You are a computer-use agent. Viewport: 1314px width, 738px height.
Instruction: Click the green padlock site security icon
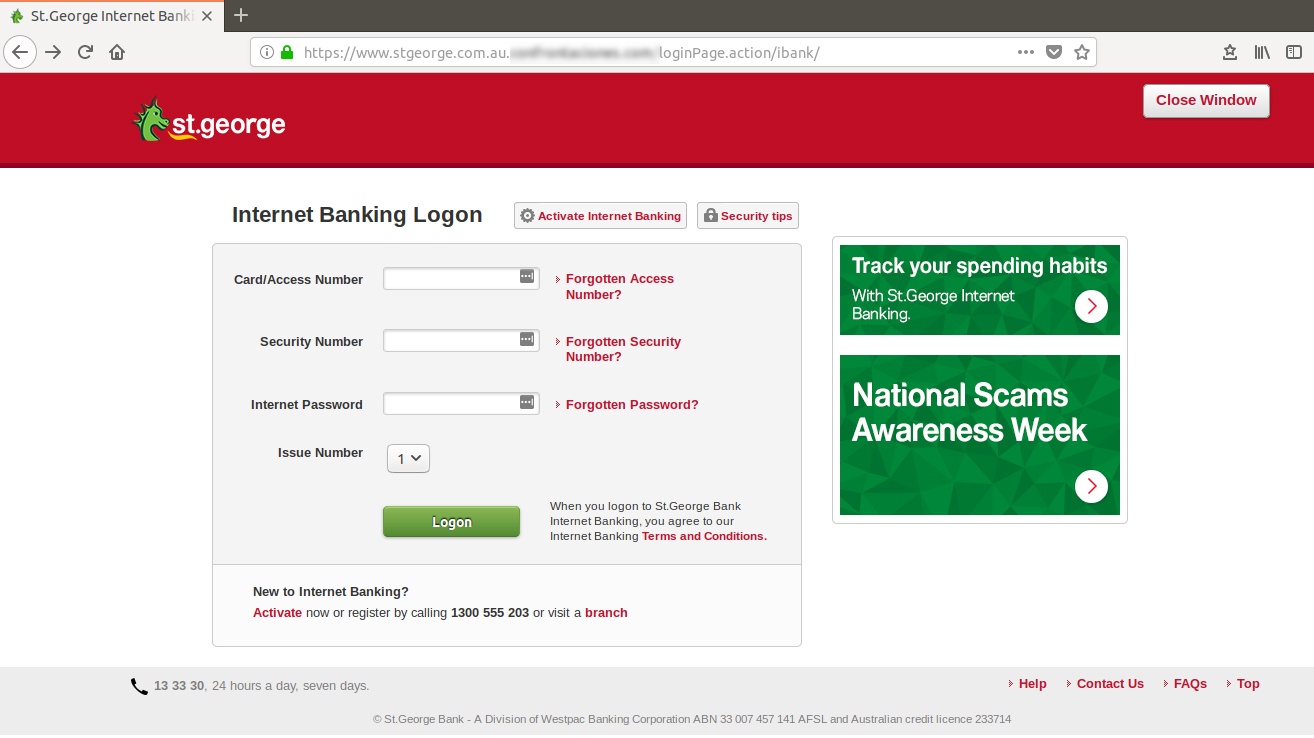(287, 52)
